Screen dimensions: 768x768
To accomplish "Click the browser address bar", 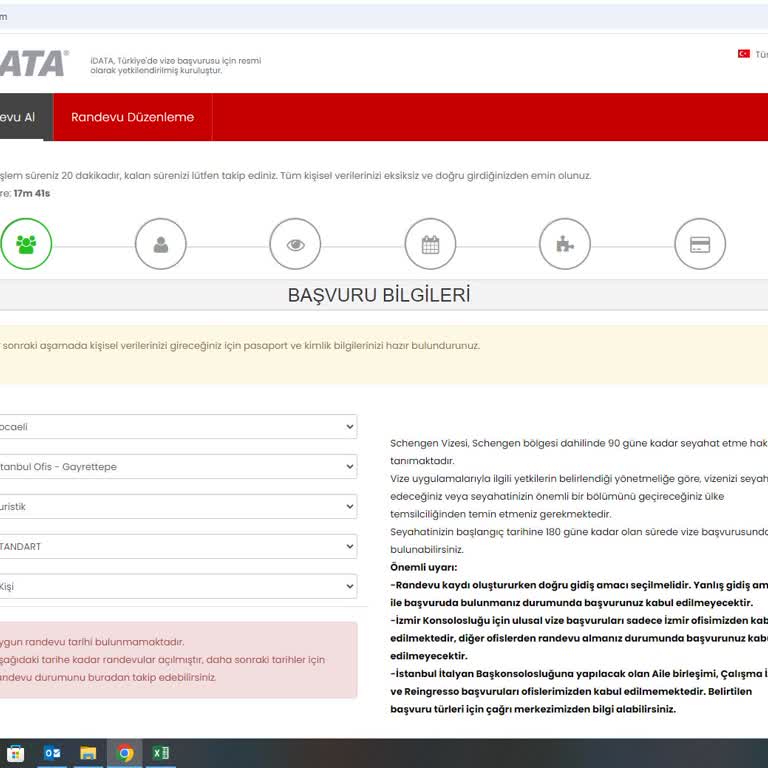I will coord(384,17).
